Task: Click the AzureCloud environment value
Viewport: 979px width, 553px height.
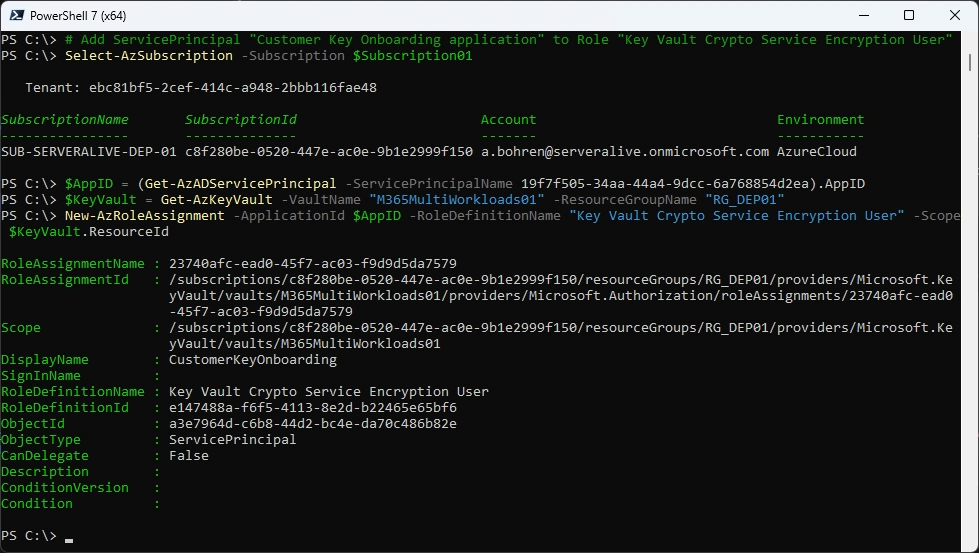Action: point(817,152)
